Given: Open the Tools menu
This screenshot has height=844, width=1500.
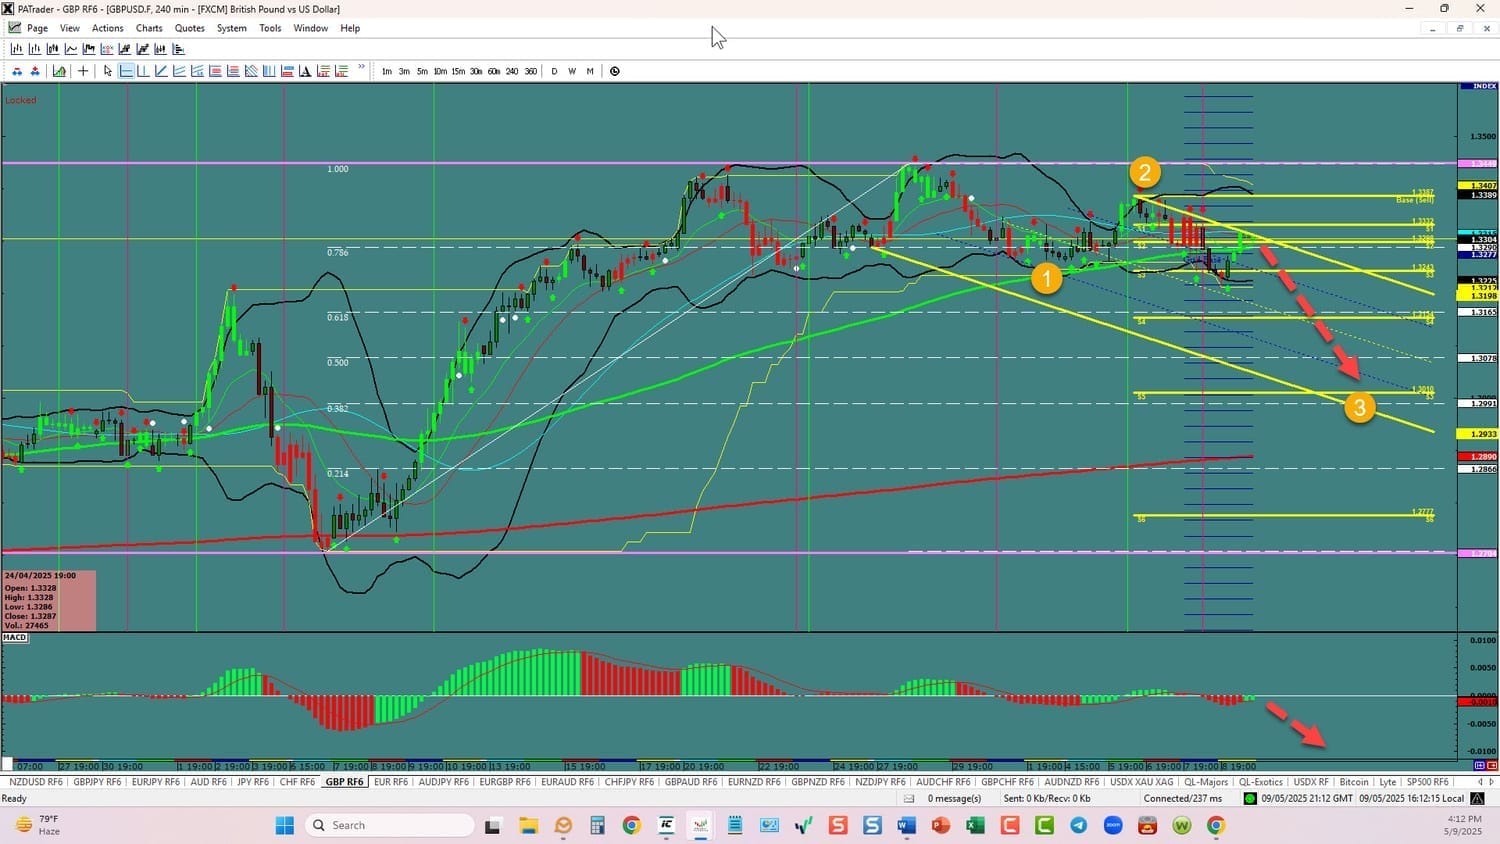Looking at the screenshot, I should tap(270, 28).
